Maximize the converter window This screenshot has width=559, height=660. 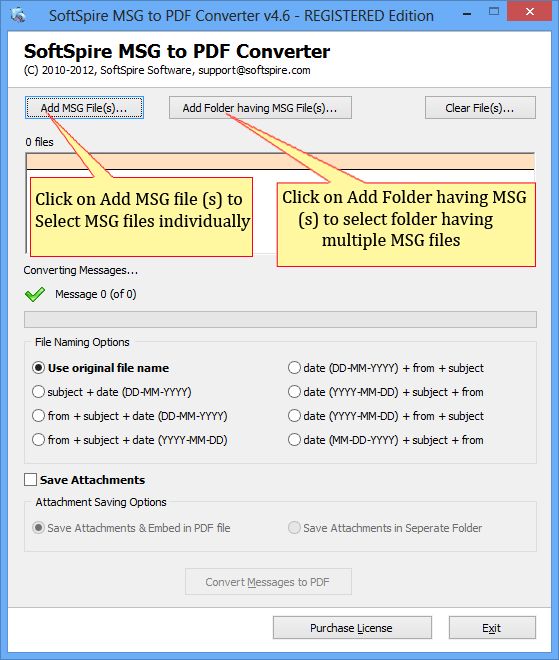[494, 12]
